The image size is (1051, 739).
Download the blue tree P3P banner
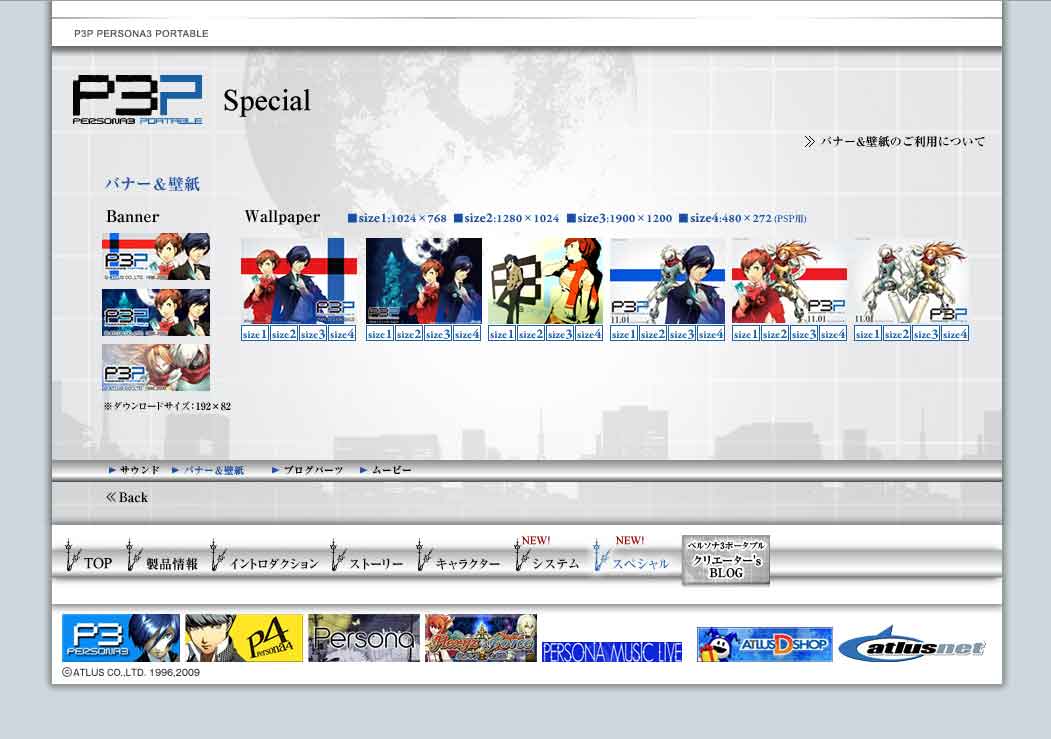[x=156, y=312]
